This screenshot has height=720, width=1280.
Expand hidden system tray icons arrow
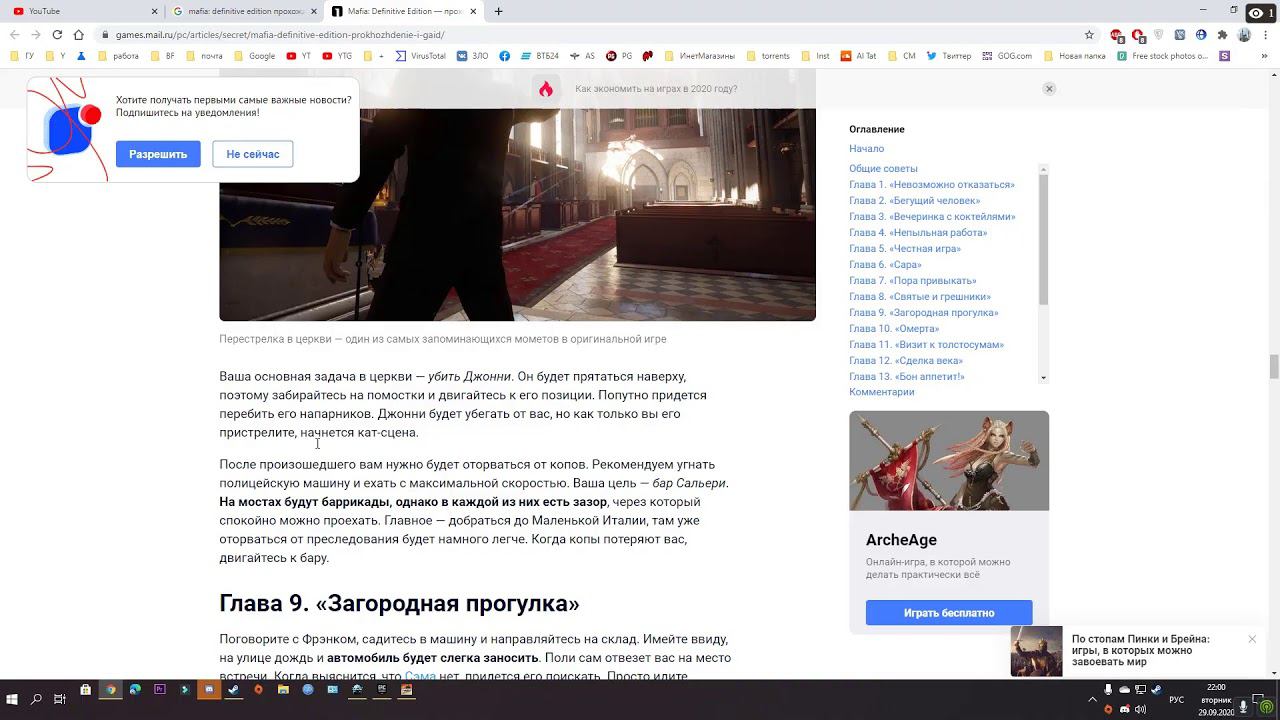(1092, 700)
